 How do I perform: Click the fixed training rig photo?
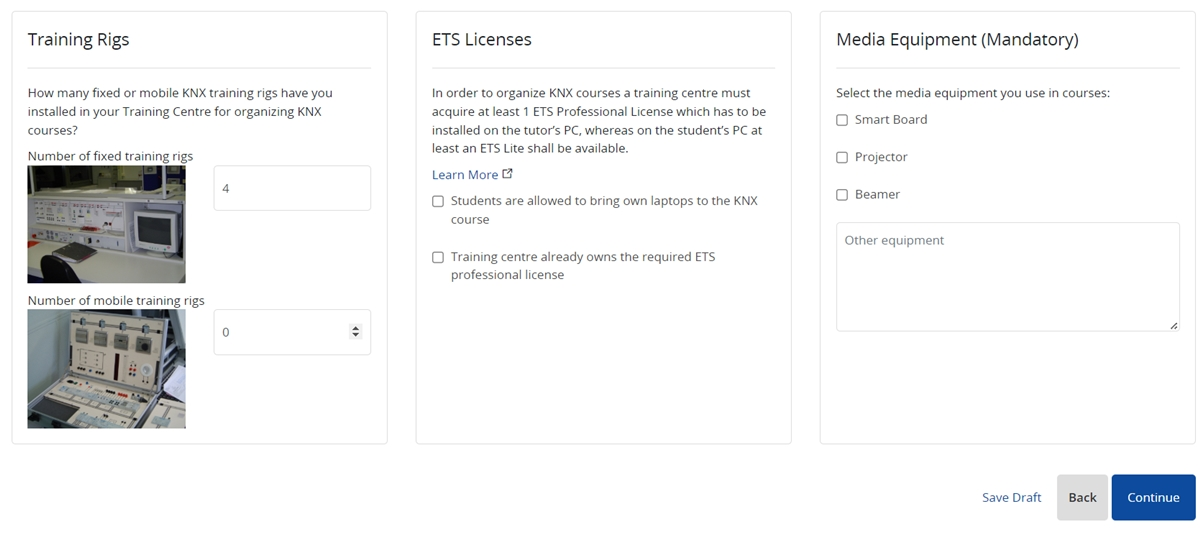tap(106, 224)
